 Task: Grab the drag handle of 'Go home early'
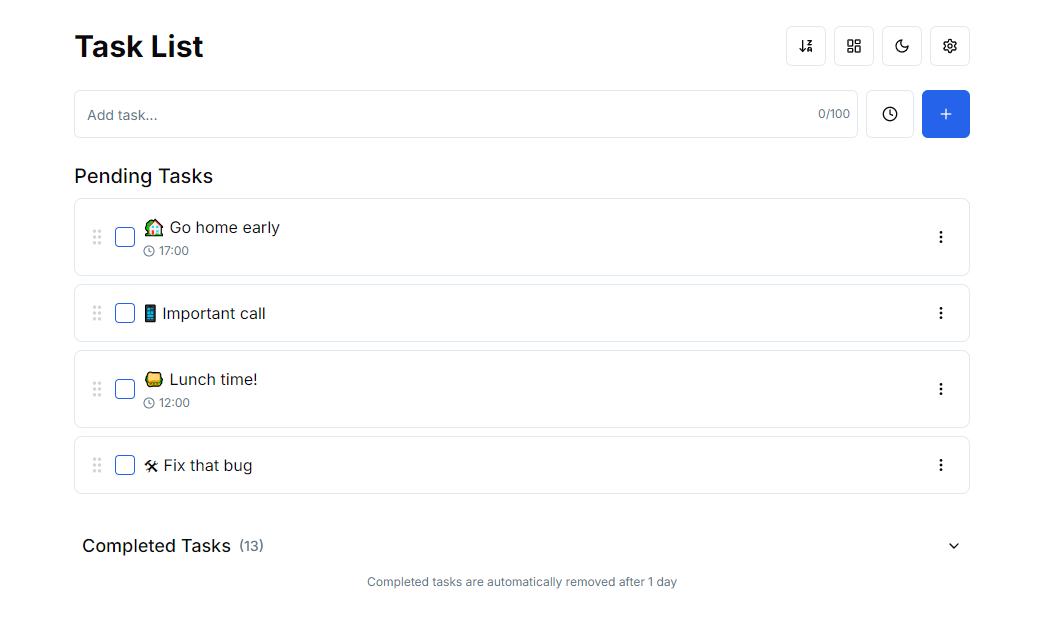(x=97, y=237)
